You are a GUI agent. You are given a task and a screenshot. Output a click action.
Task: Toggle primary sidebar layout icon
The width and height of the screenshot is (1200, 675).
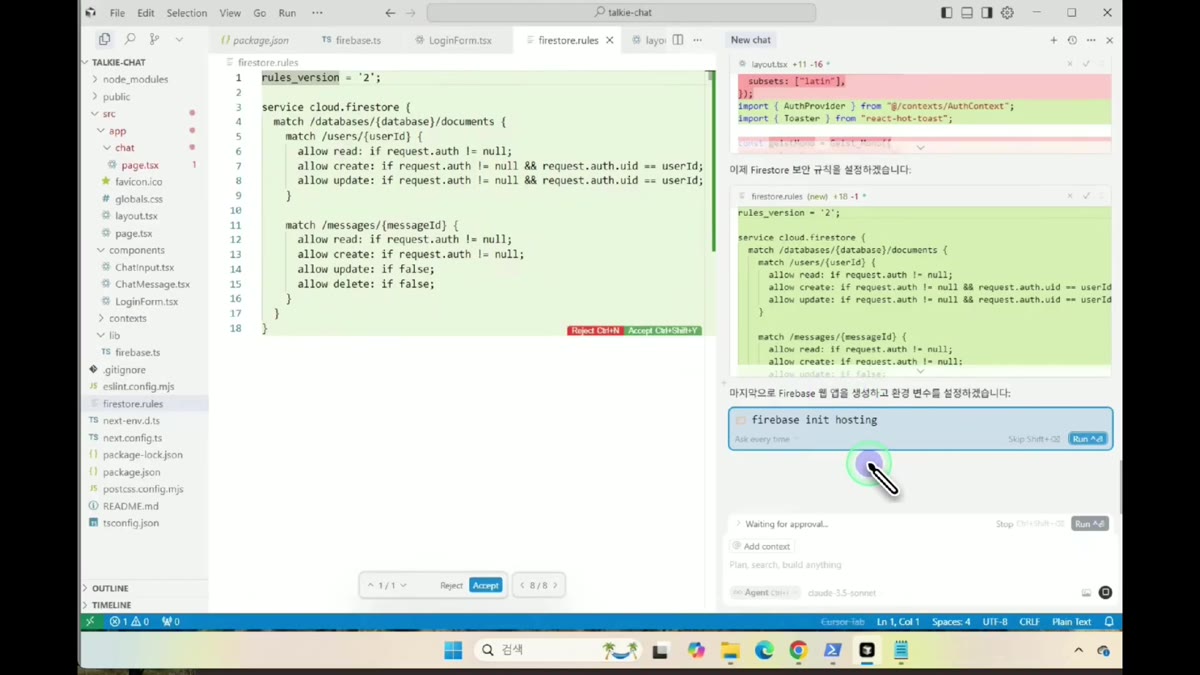pyautogui.click(x=947, y=13)
